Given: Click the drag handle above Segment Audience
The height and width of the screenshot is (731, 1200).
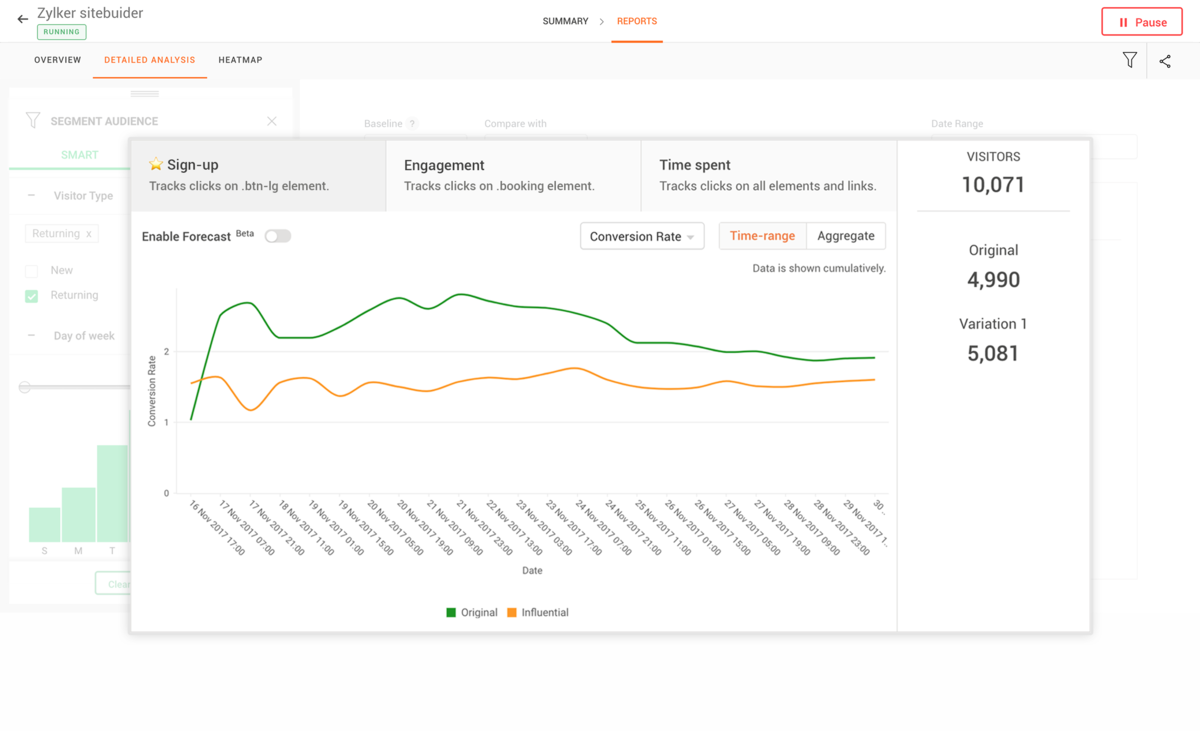Looking at the screenshot, I should (x=145, y=94).
